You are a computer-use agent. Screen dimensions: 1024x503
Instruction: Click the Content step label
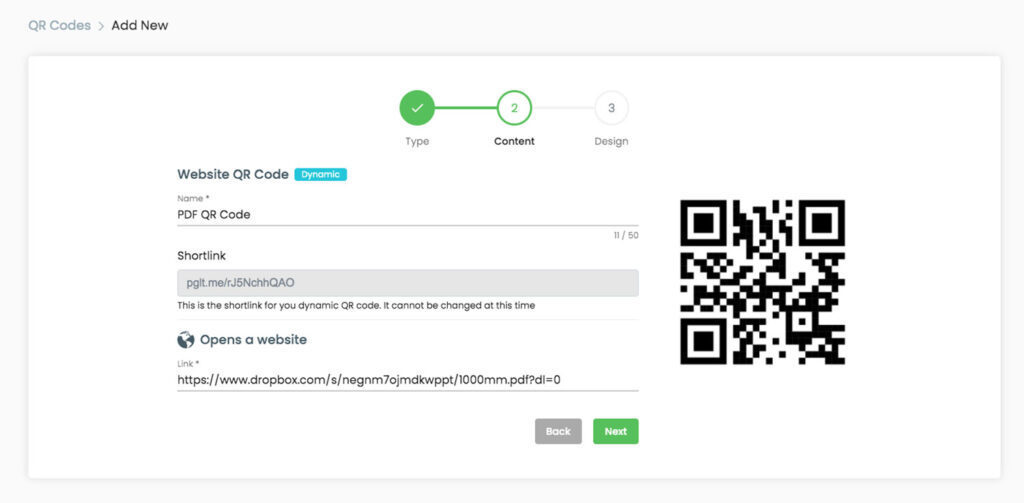pos(515,141)
